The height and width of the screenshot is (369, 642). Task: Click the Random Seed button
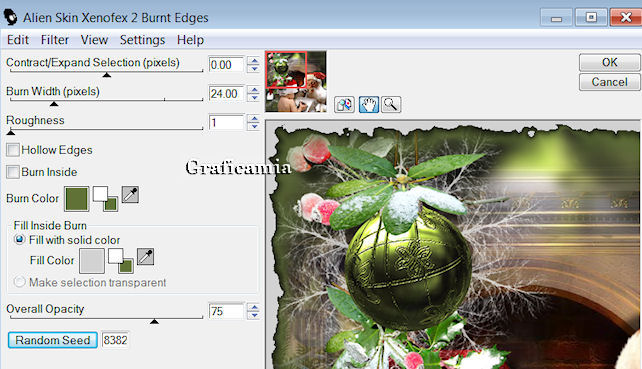click(x=53, y=340)
